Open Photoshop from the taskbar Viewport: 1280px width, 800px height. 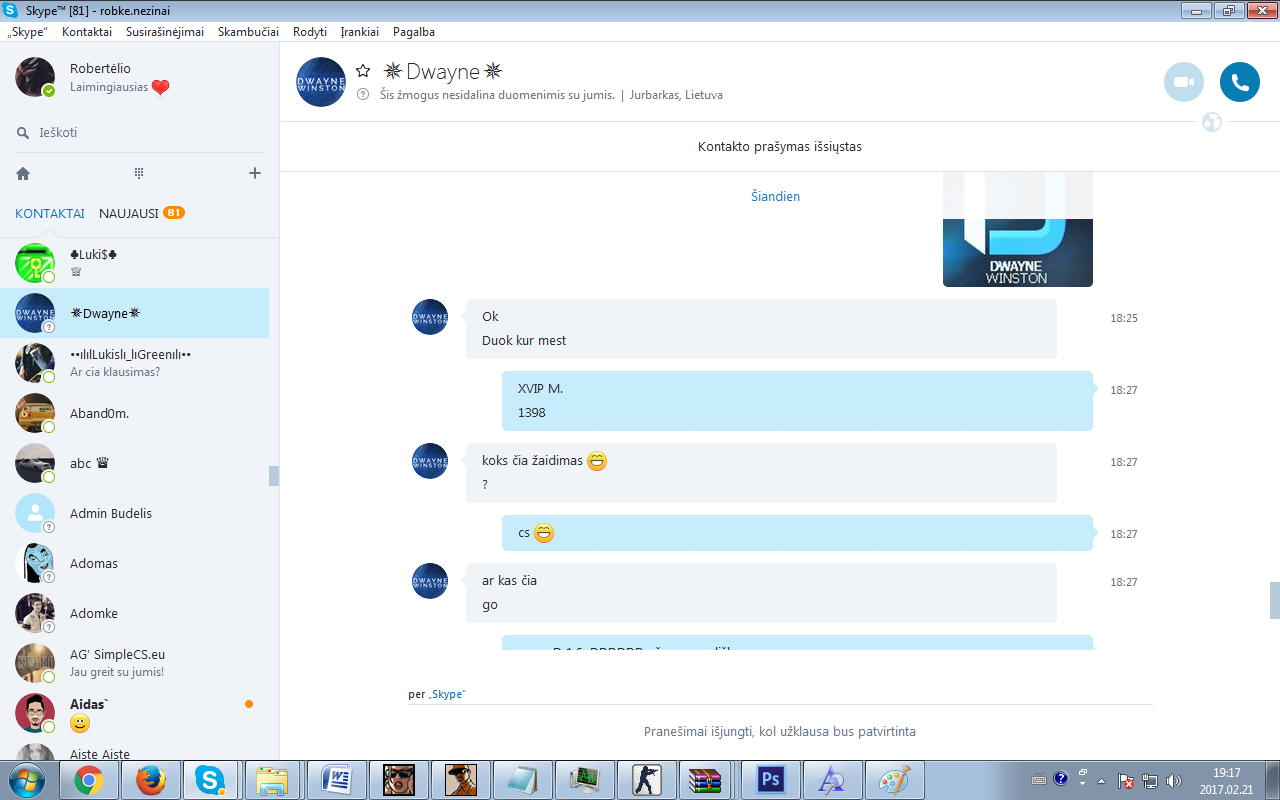tap(769, 779)
